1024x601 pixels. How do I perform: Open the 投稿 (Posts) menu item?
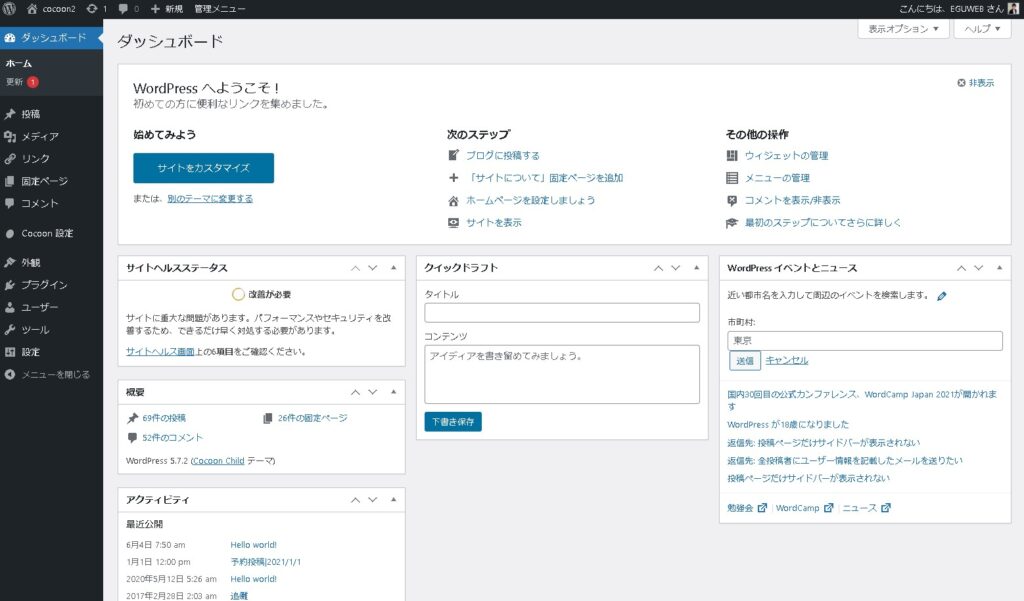(30, 114)
